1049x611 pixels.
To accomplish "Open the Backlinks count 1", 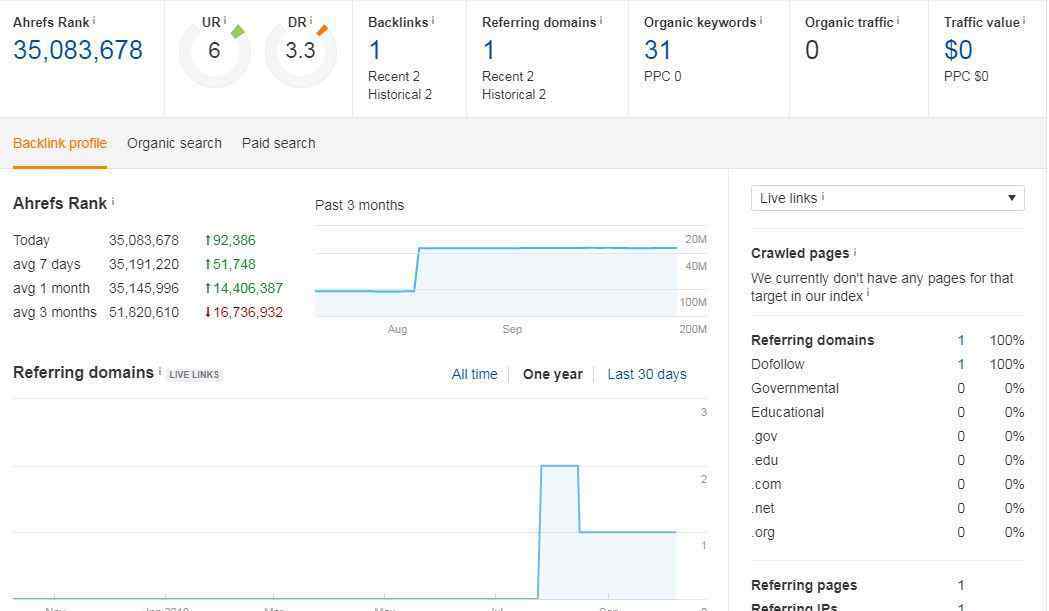I will (x=375, y=50).
